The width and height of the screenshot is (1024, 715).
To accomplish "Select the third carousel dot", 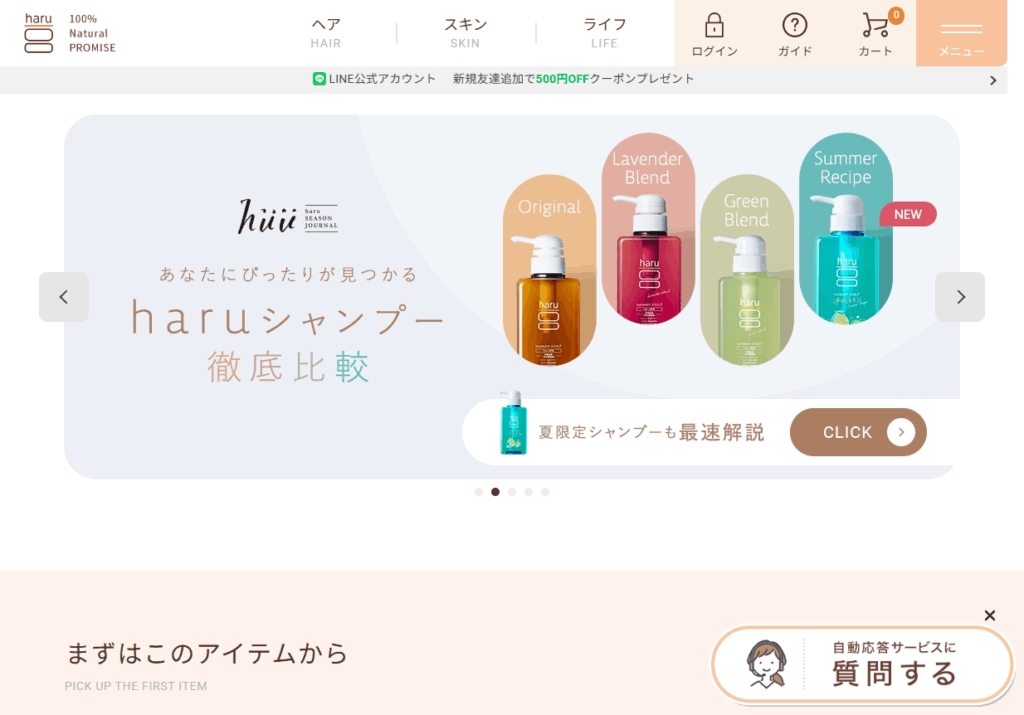I will pos(512,492).
